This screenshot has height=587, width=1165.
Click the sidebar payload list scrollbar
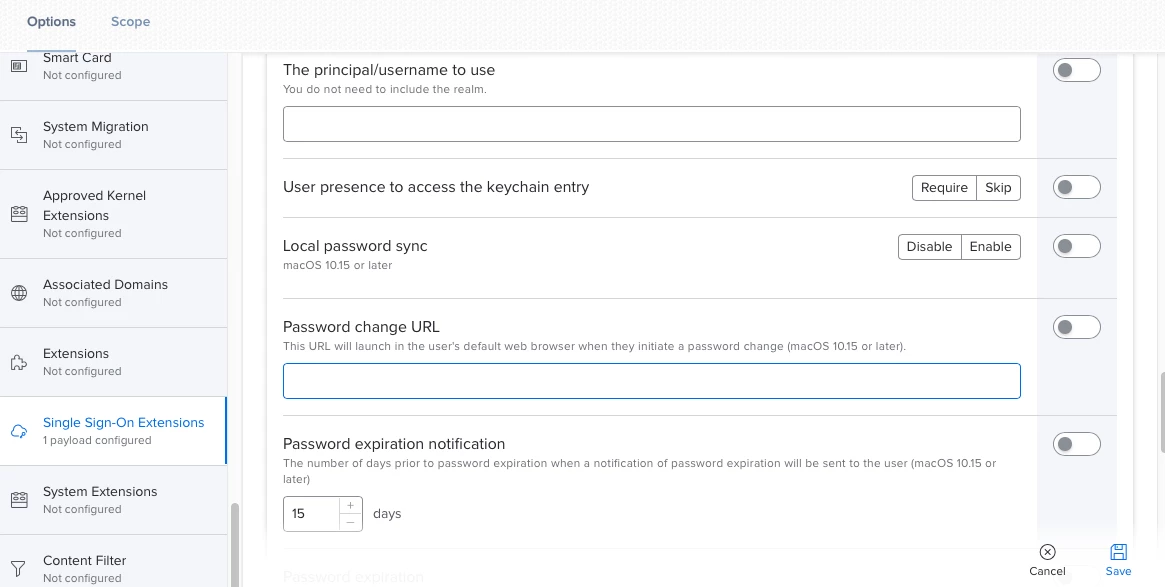(x=235, y=543)
